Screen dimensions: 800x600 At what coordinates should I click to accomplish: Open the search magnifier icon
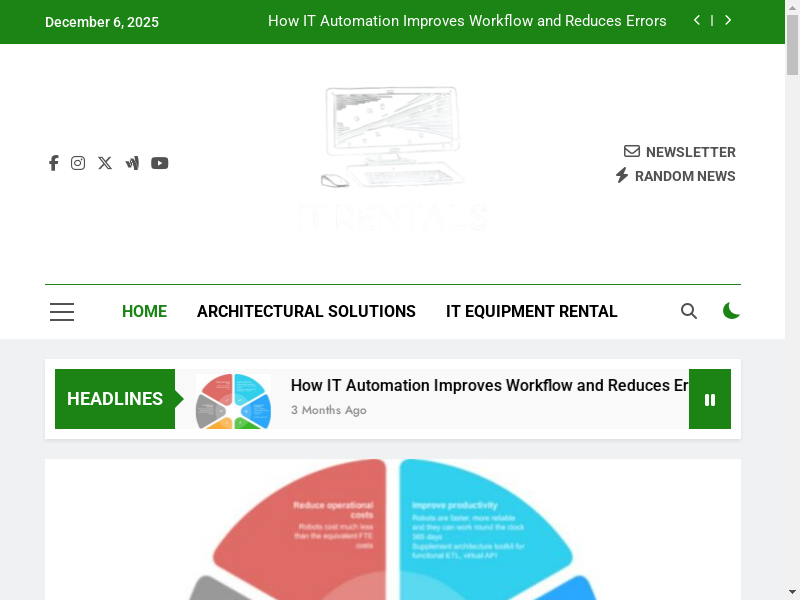[689, 311]
